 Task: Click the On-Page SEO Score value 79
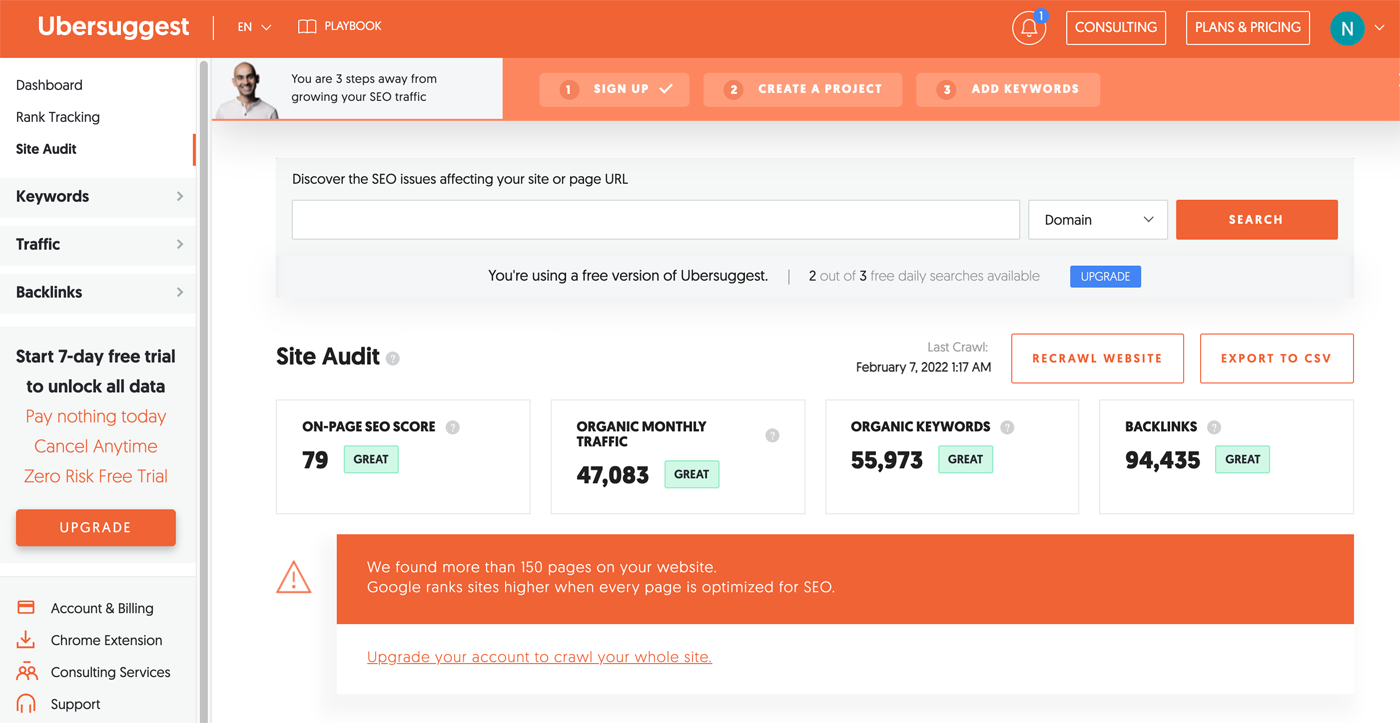click(x=315, y=460)
